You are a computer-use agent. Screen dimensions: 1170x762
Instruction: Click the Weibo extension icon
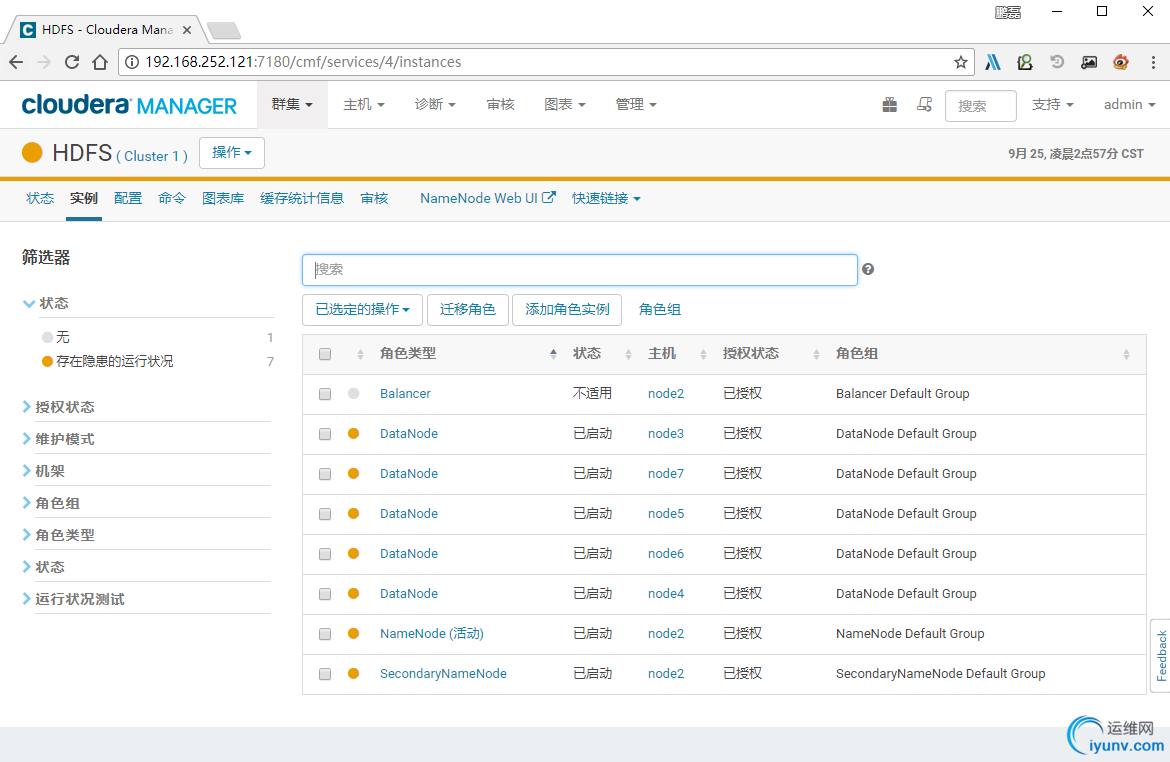click(1120, 62)
